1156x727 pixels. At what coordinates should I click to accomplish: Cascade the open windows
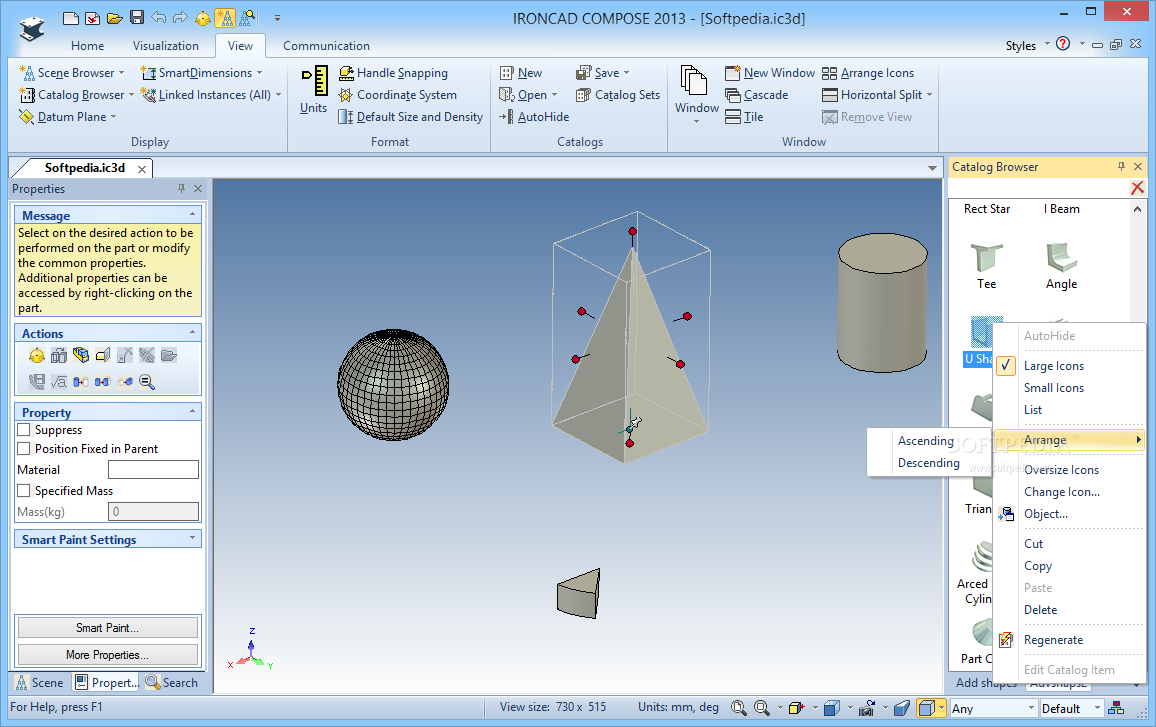[757, 95]
